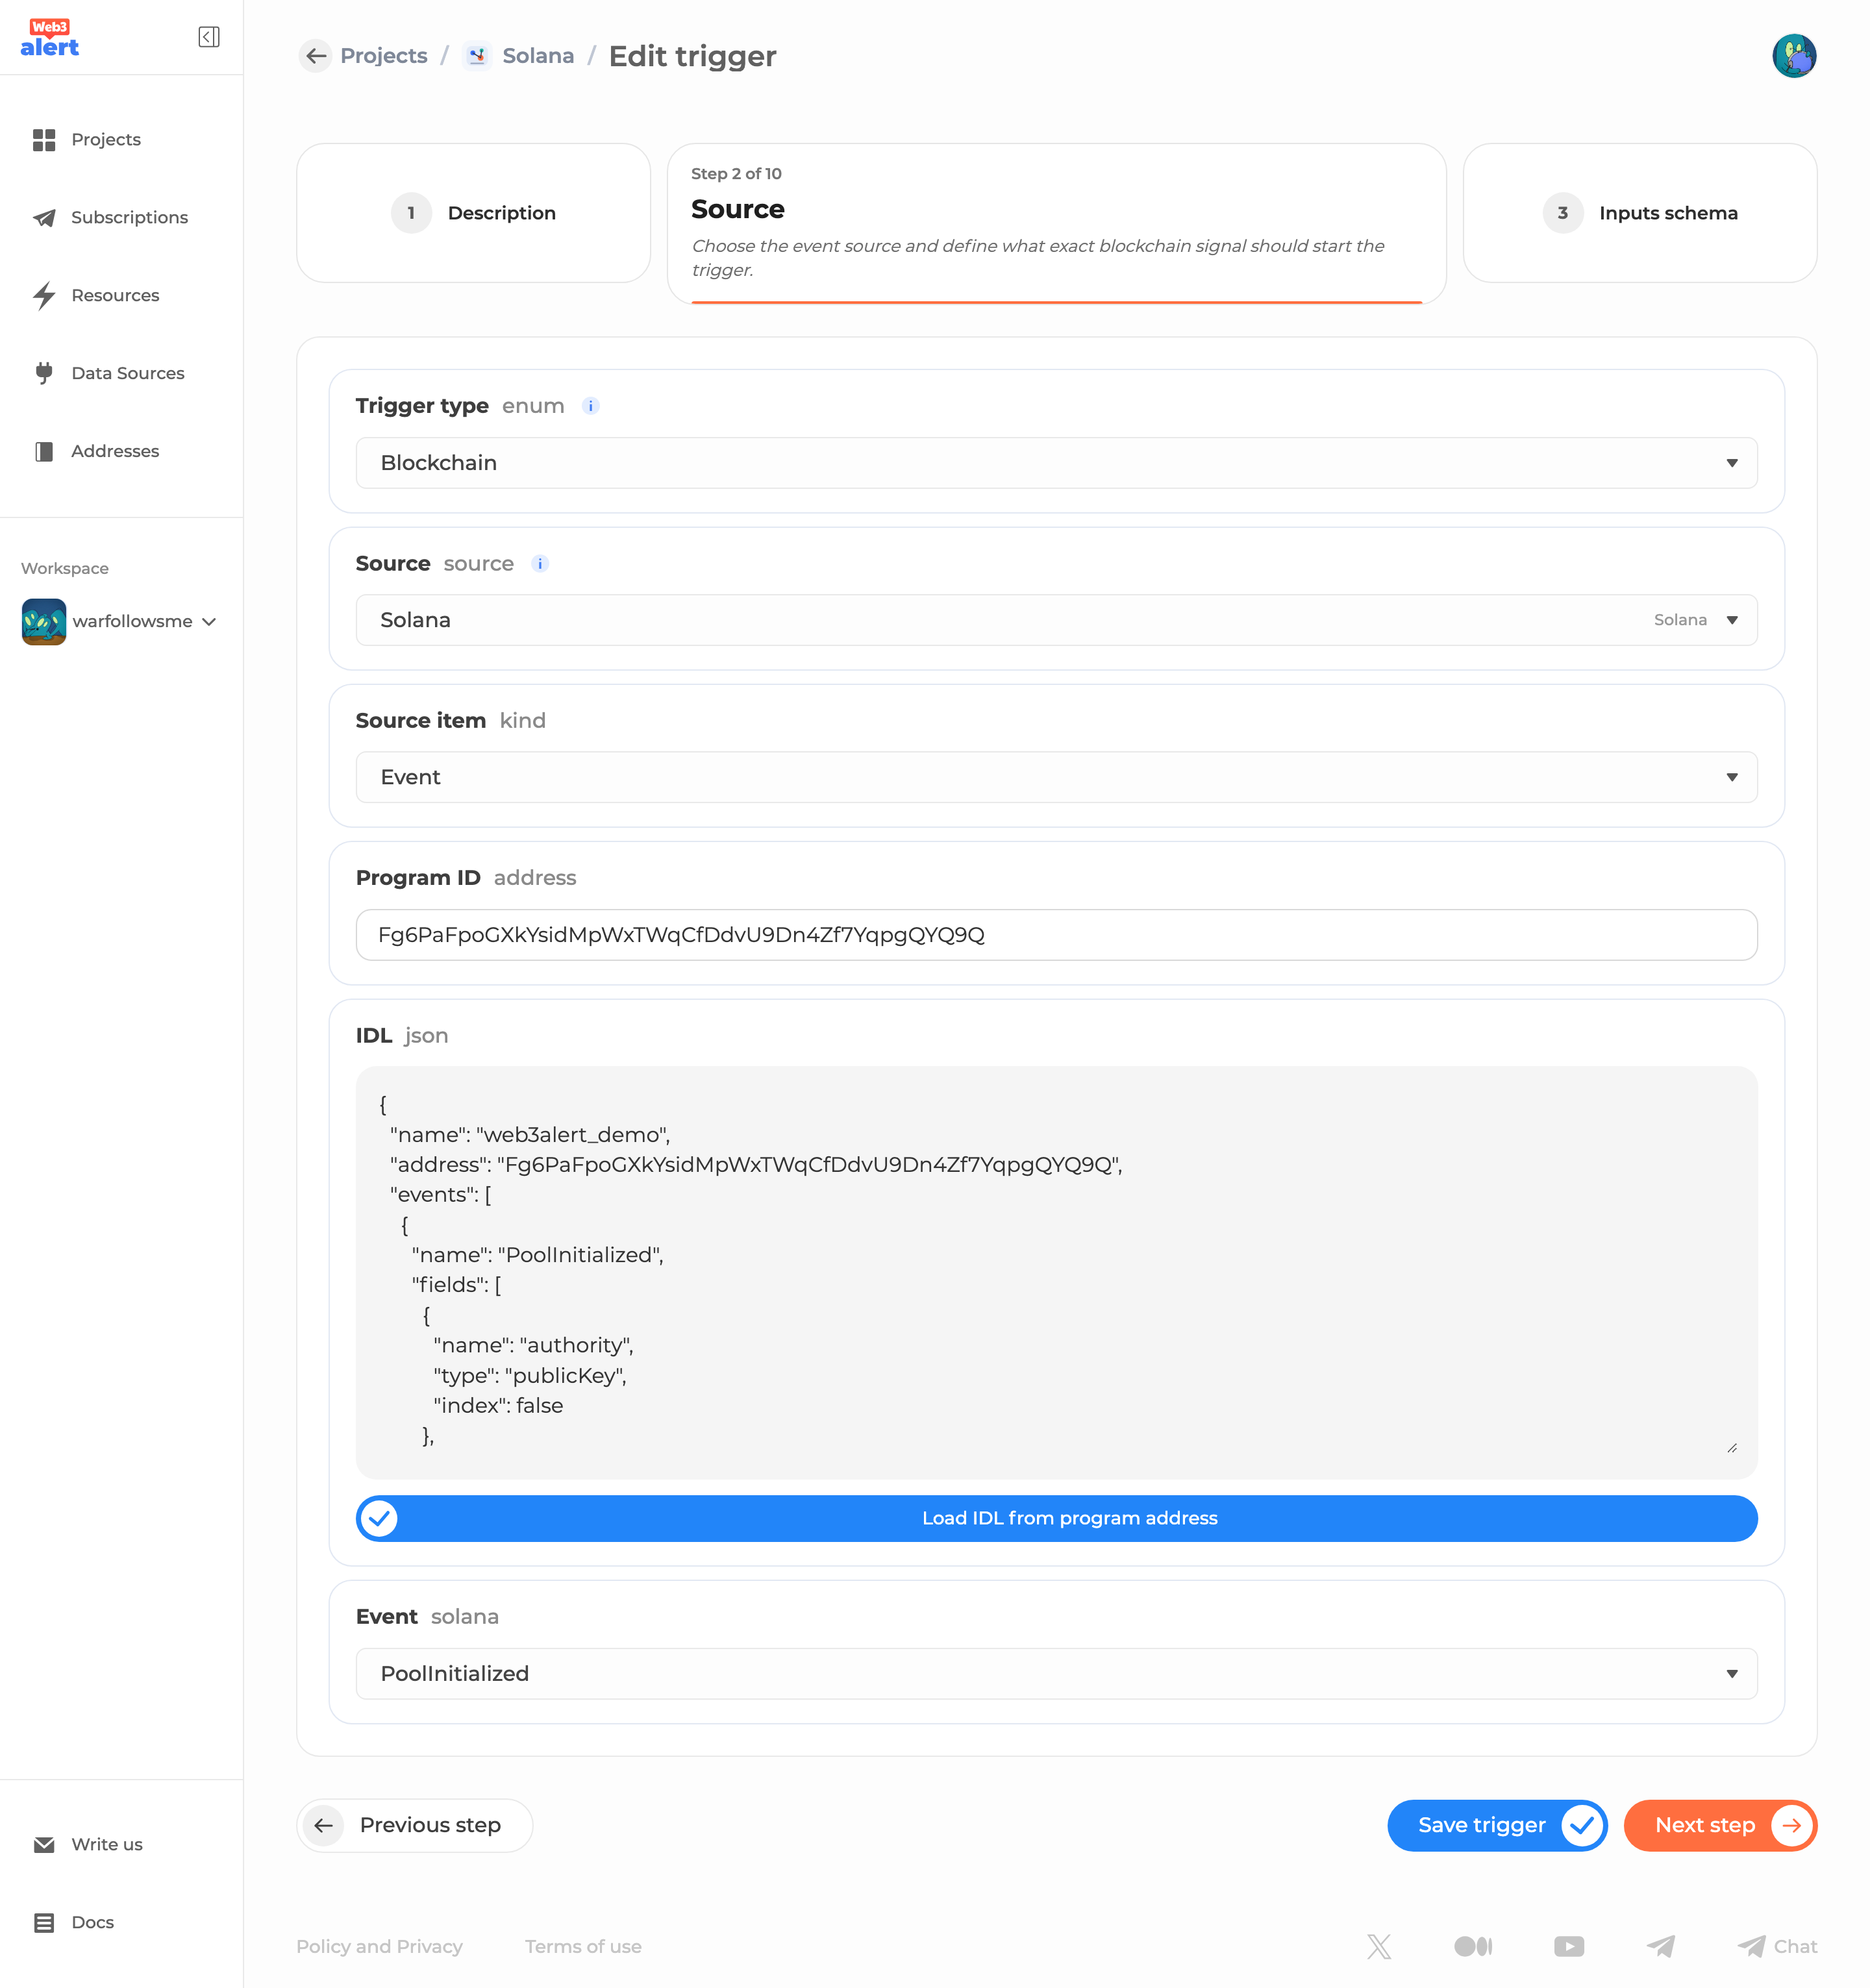Open Resources in the sidebar menu
Viewport: 1870px width, 1988px height.
coord(115,296)
